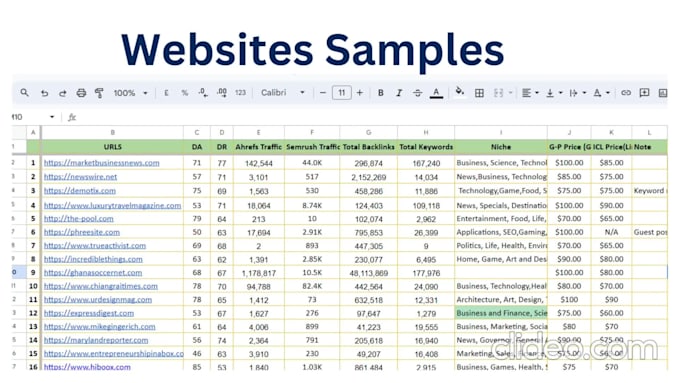The image size is (680, 383).
Task: Open marketbusinessnews.com link
Action: pos(101,163)
